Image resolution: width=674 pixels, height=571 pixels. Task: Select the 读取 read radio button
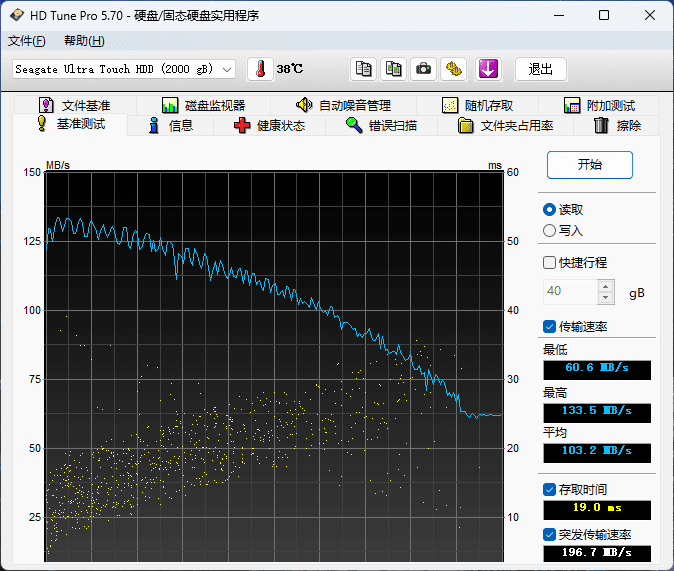tap(549, 209)
